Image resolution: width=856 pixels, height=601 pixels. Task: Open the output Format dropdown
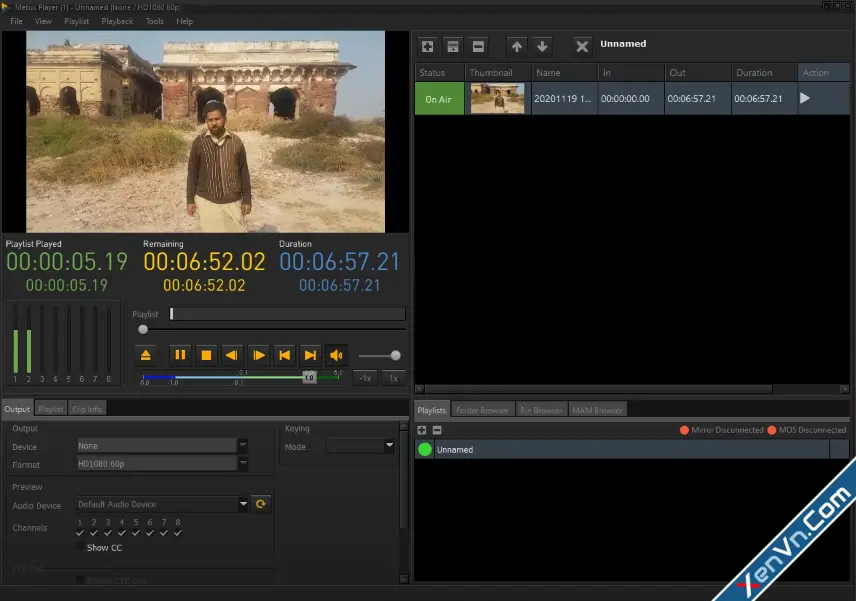pyautogui.click(x=243, y=463)
